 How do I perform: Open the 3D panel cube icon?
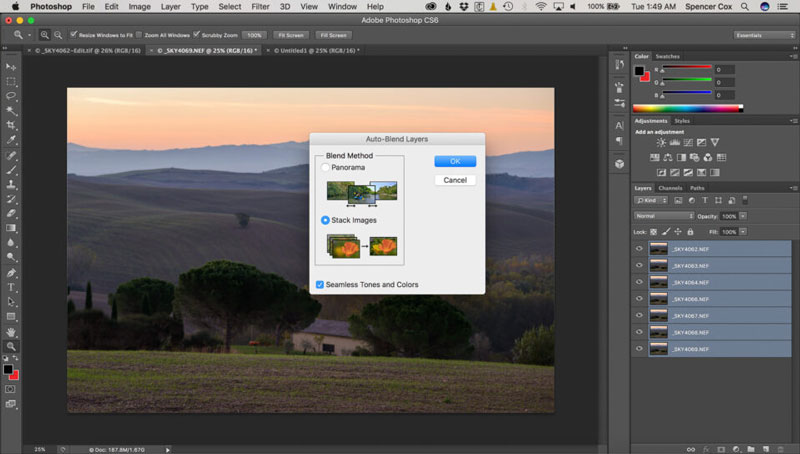click(x=620, y=163)
